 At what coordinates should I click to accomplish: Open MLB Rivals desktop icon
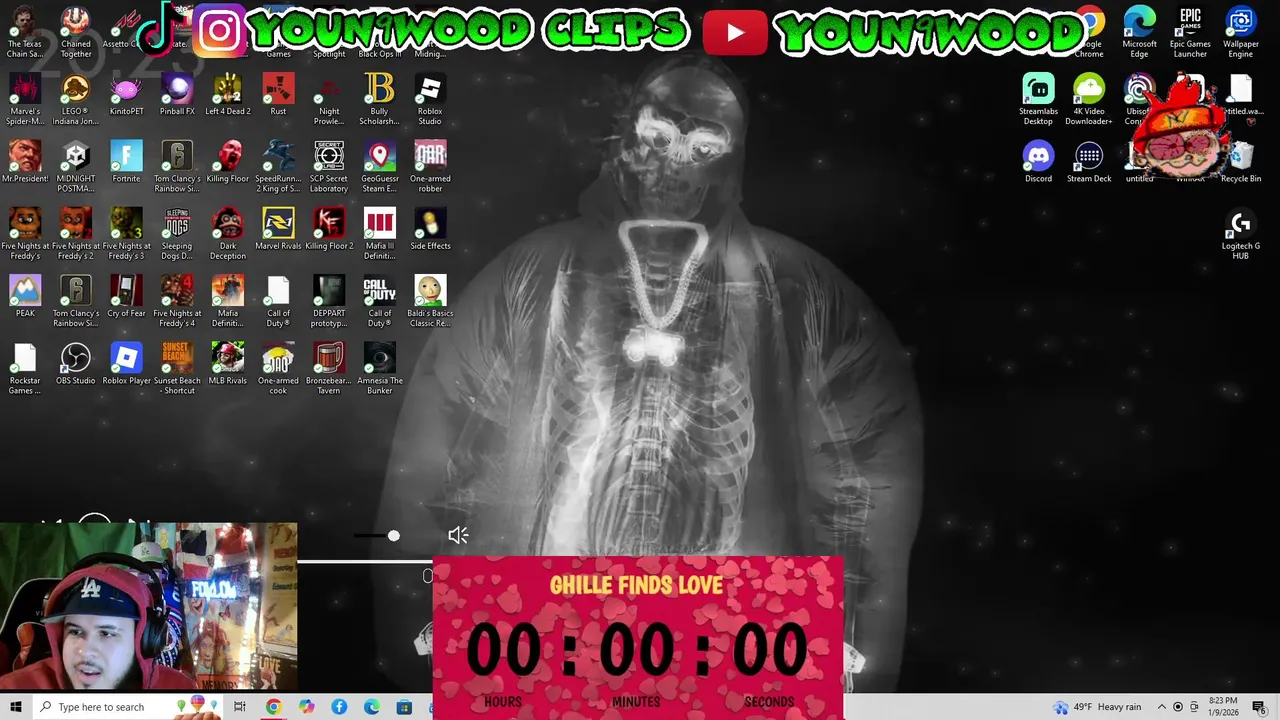pos(228,364)
